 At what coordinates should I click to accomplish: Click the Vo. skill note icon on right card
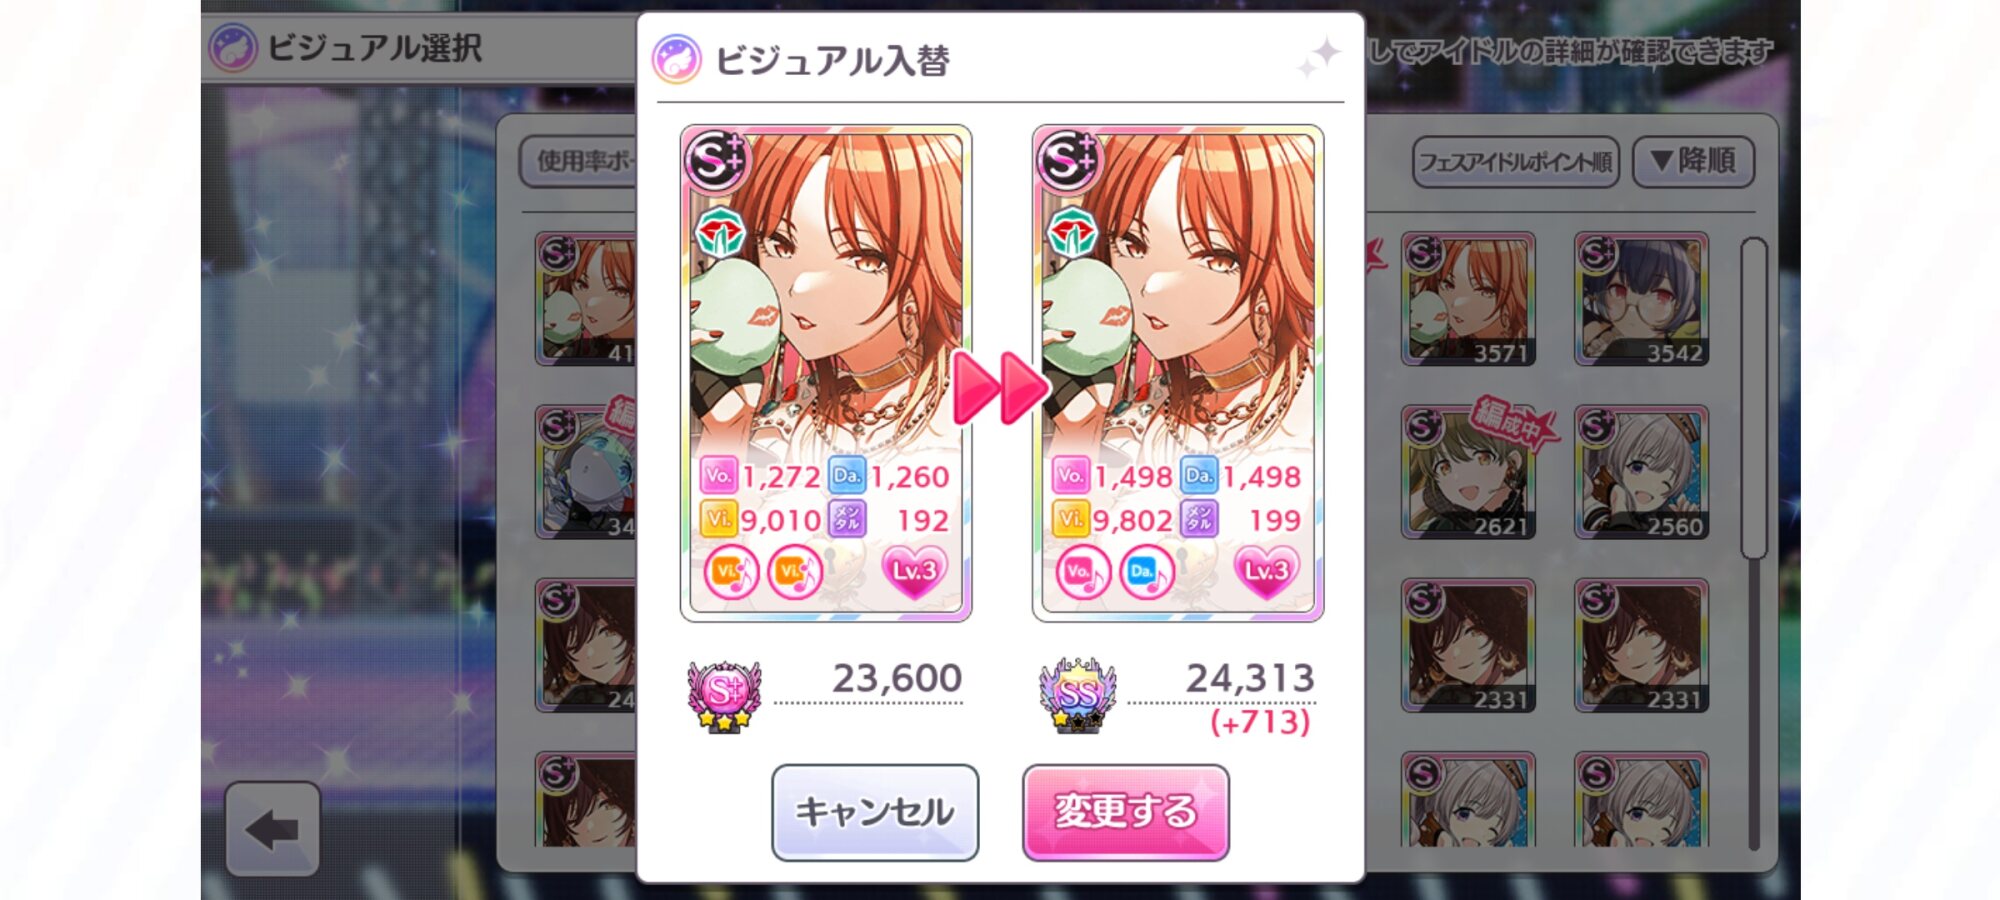click(1082, 573)
